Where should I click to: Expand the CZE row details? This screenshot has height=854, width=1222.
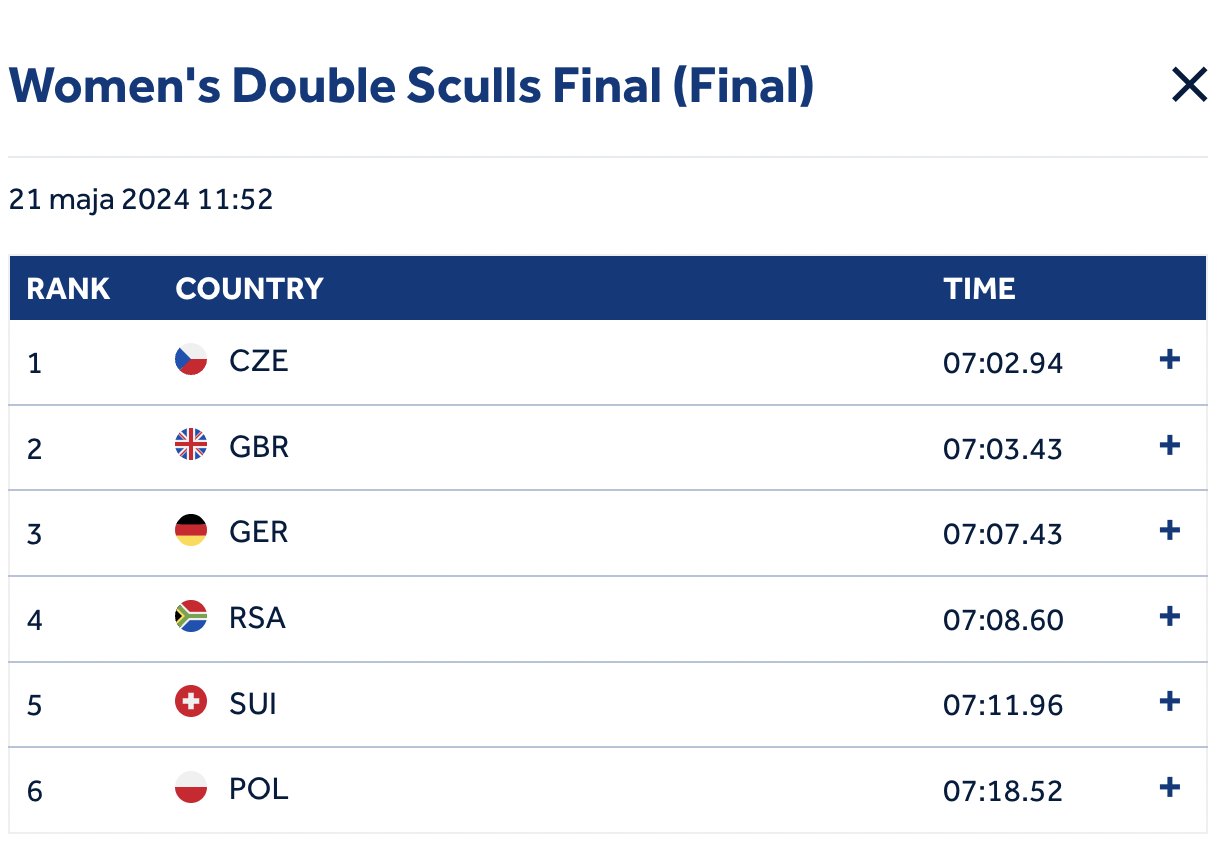pyautogui.click(x=1169, y=360)
